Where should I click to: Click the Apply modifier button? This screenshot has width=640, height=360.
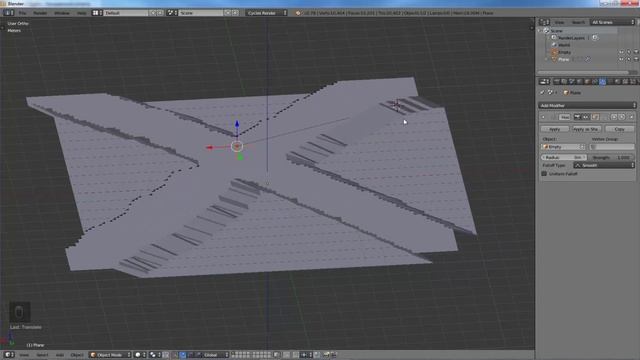[x=554, y=129]
